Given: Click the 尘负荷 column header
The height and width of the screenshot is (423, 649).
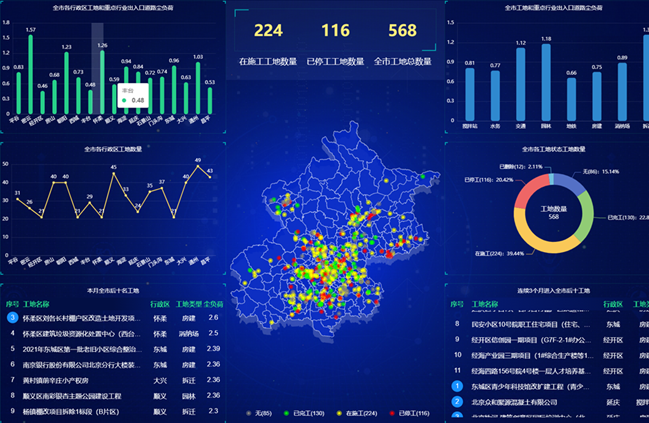Looking at the screenshot, I should click(x=213, y=303).
